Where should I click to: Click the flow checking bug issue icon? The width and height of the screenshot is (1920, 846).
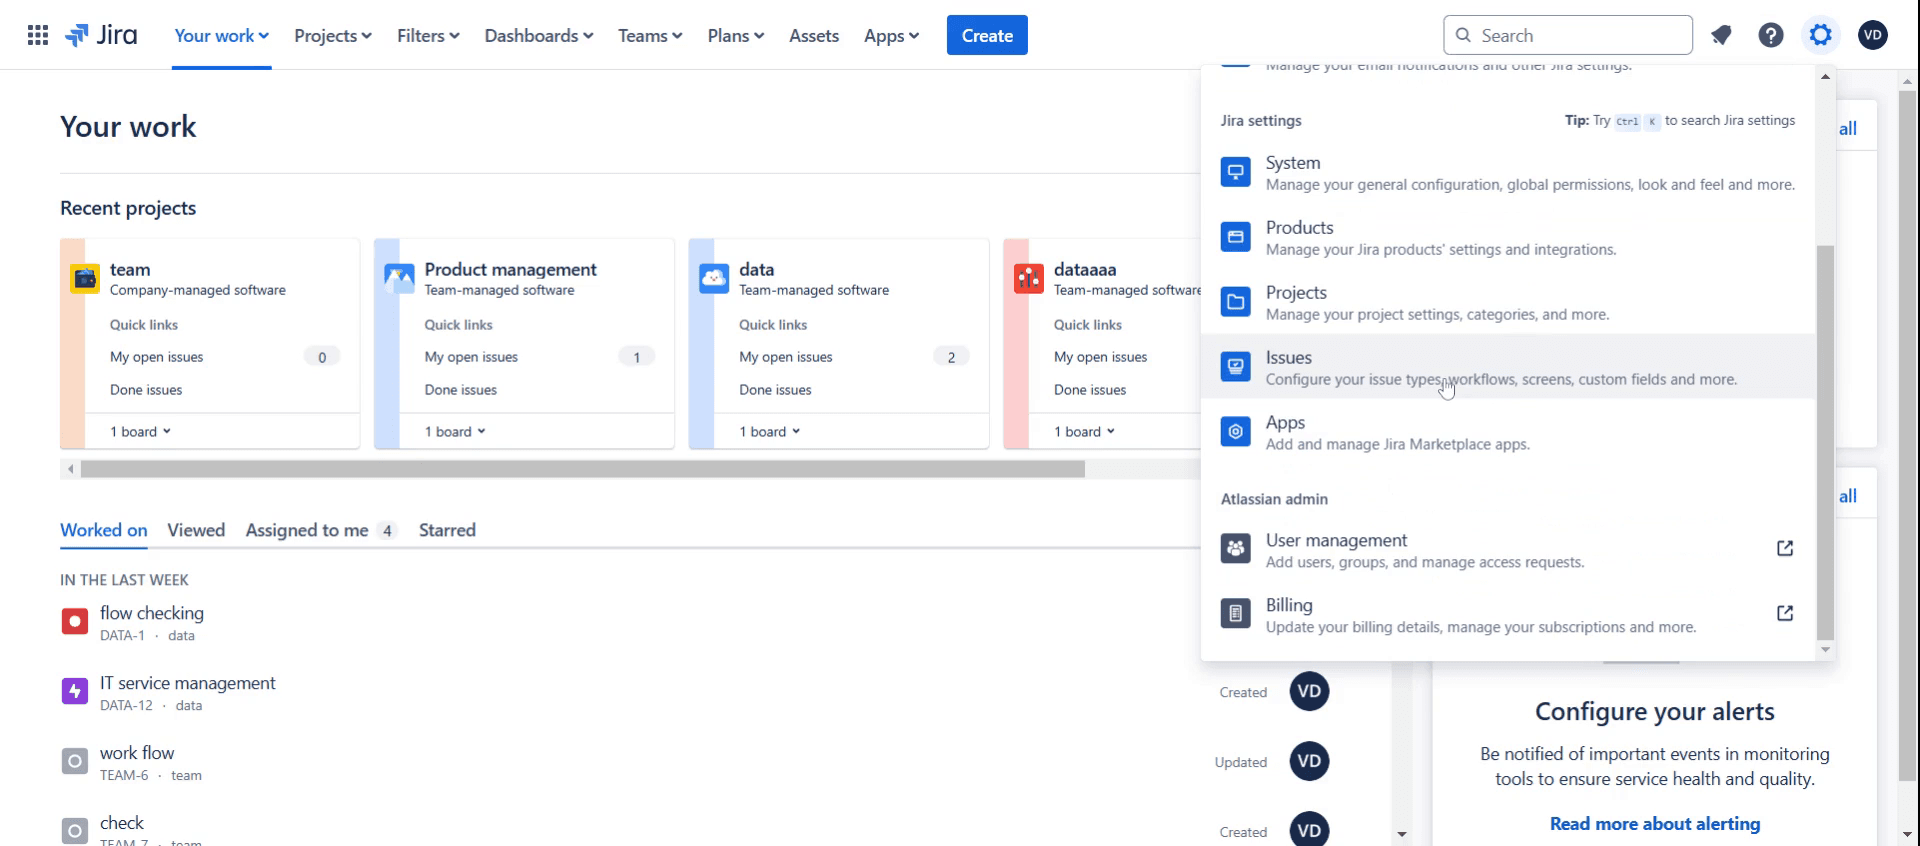[x=75, y=622]
